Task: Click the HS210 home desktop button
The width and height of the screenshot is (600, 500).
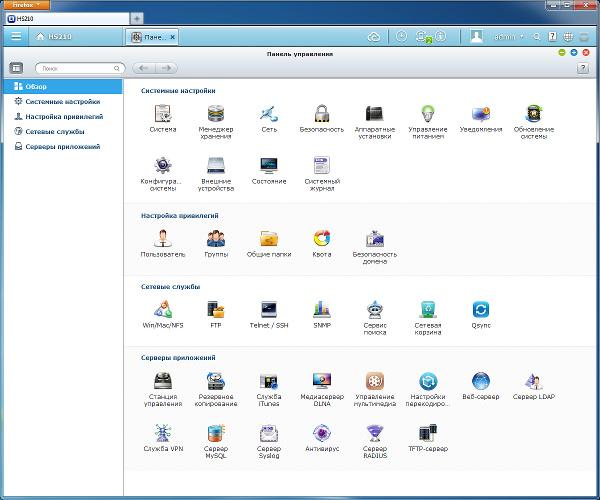Action: pos(54,37)
